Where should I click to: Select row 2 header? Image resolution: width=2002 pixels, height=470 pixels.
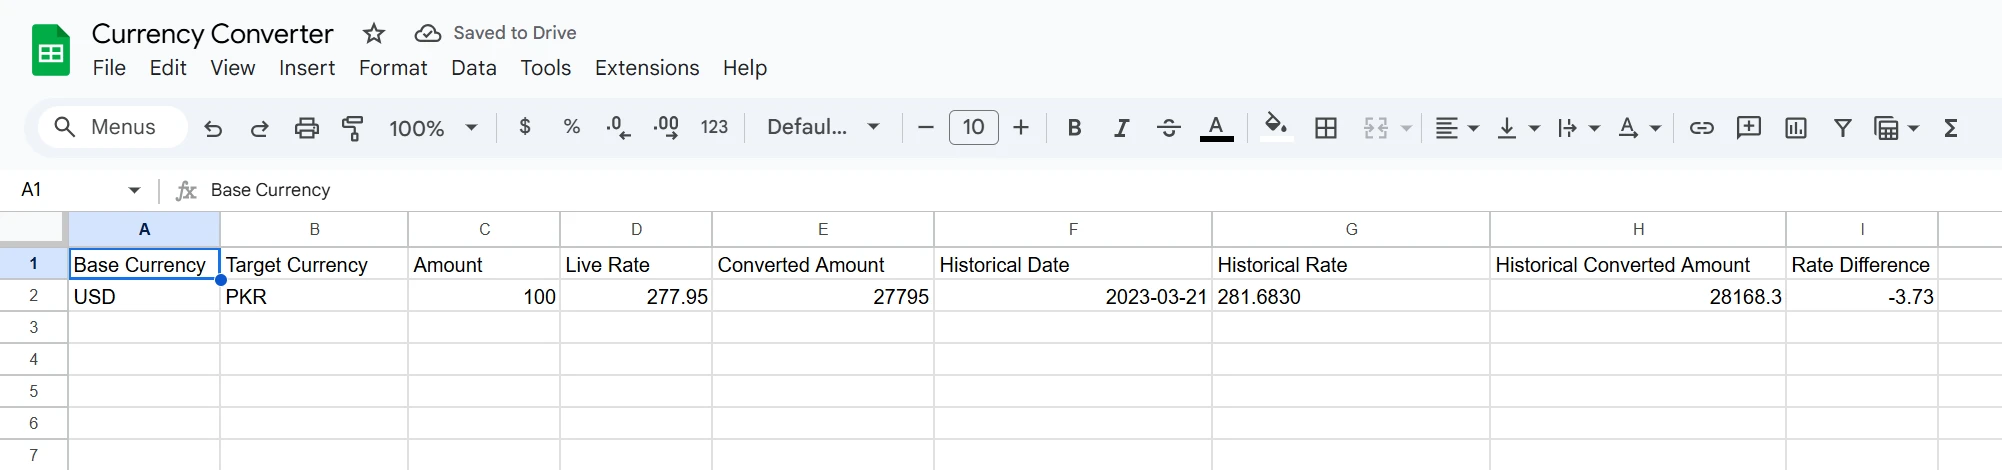click(x=34, y=296)
